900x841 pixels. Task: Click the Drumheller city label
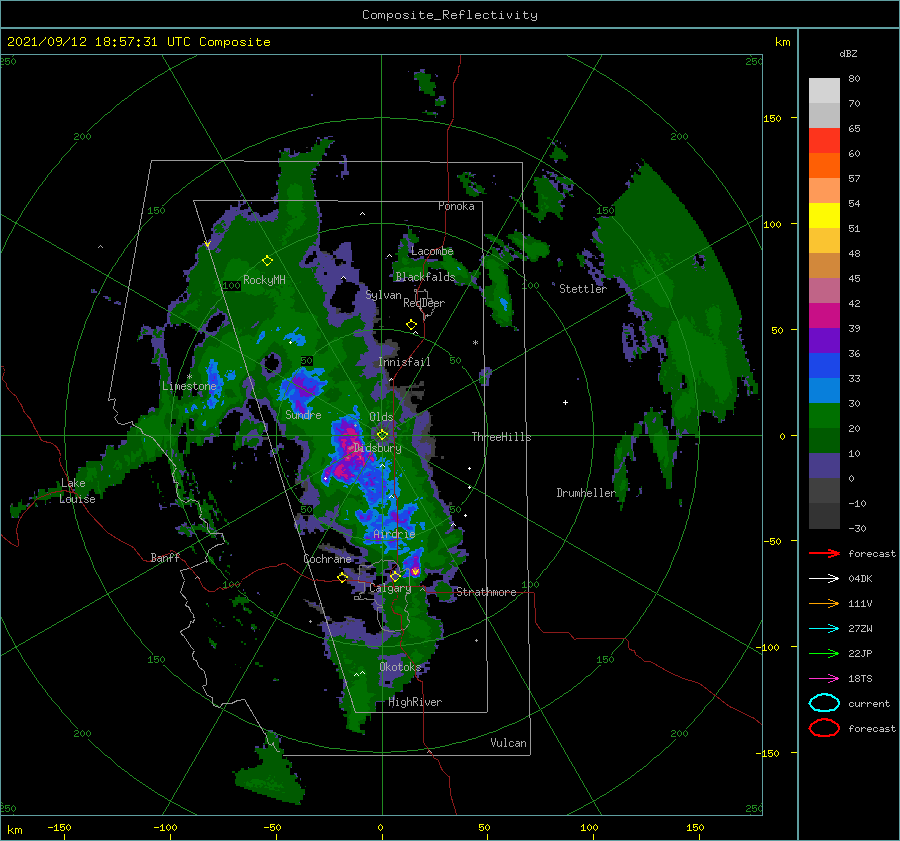pos(586,493)
